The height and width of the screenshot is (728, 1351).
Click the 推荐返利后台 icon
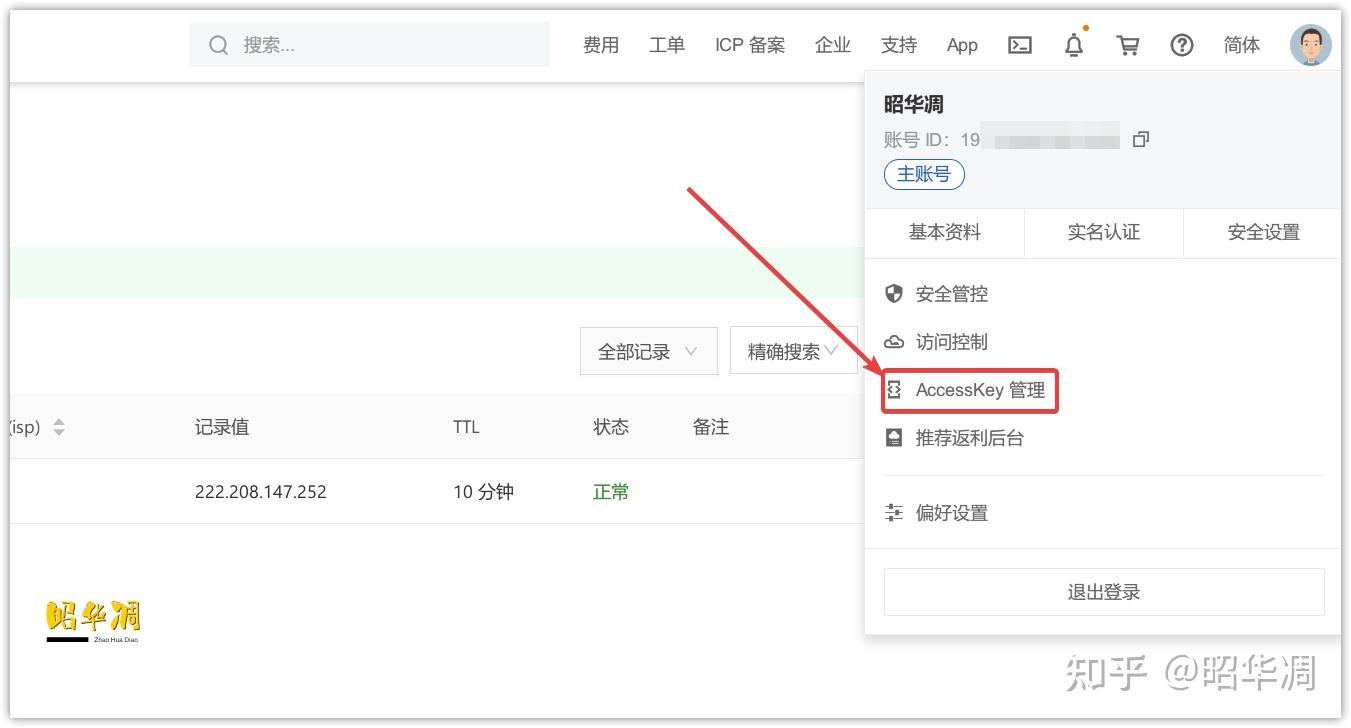click(893, 437)
